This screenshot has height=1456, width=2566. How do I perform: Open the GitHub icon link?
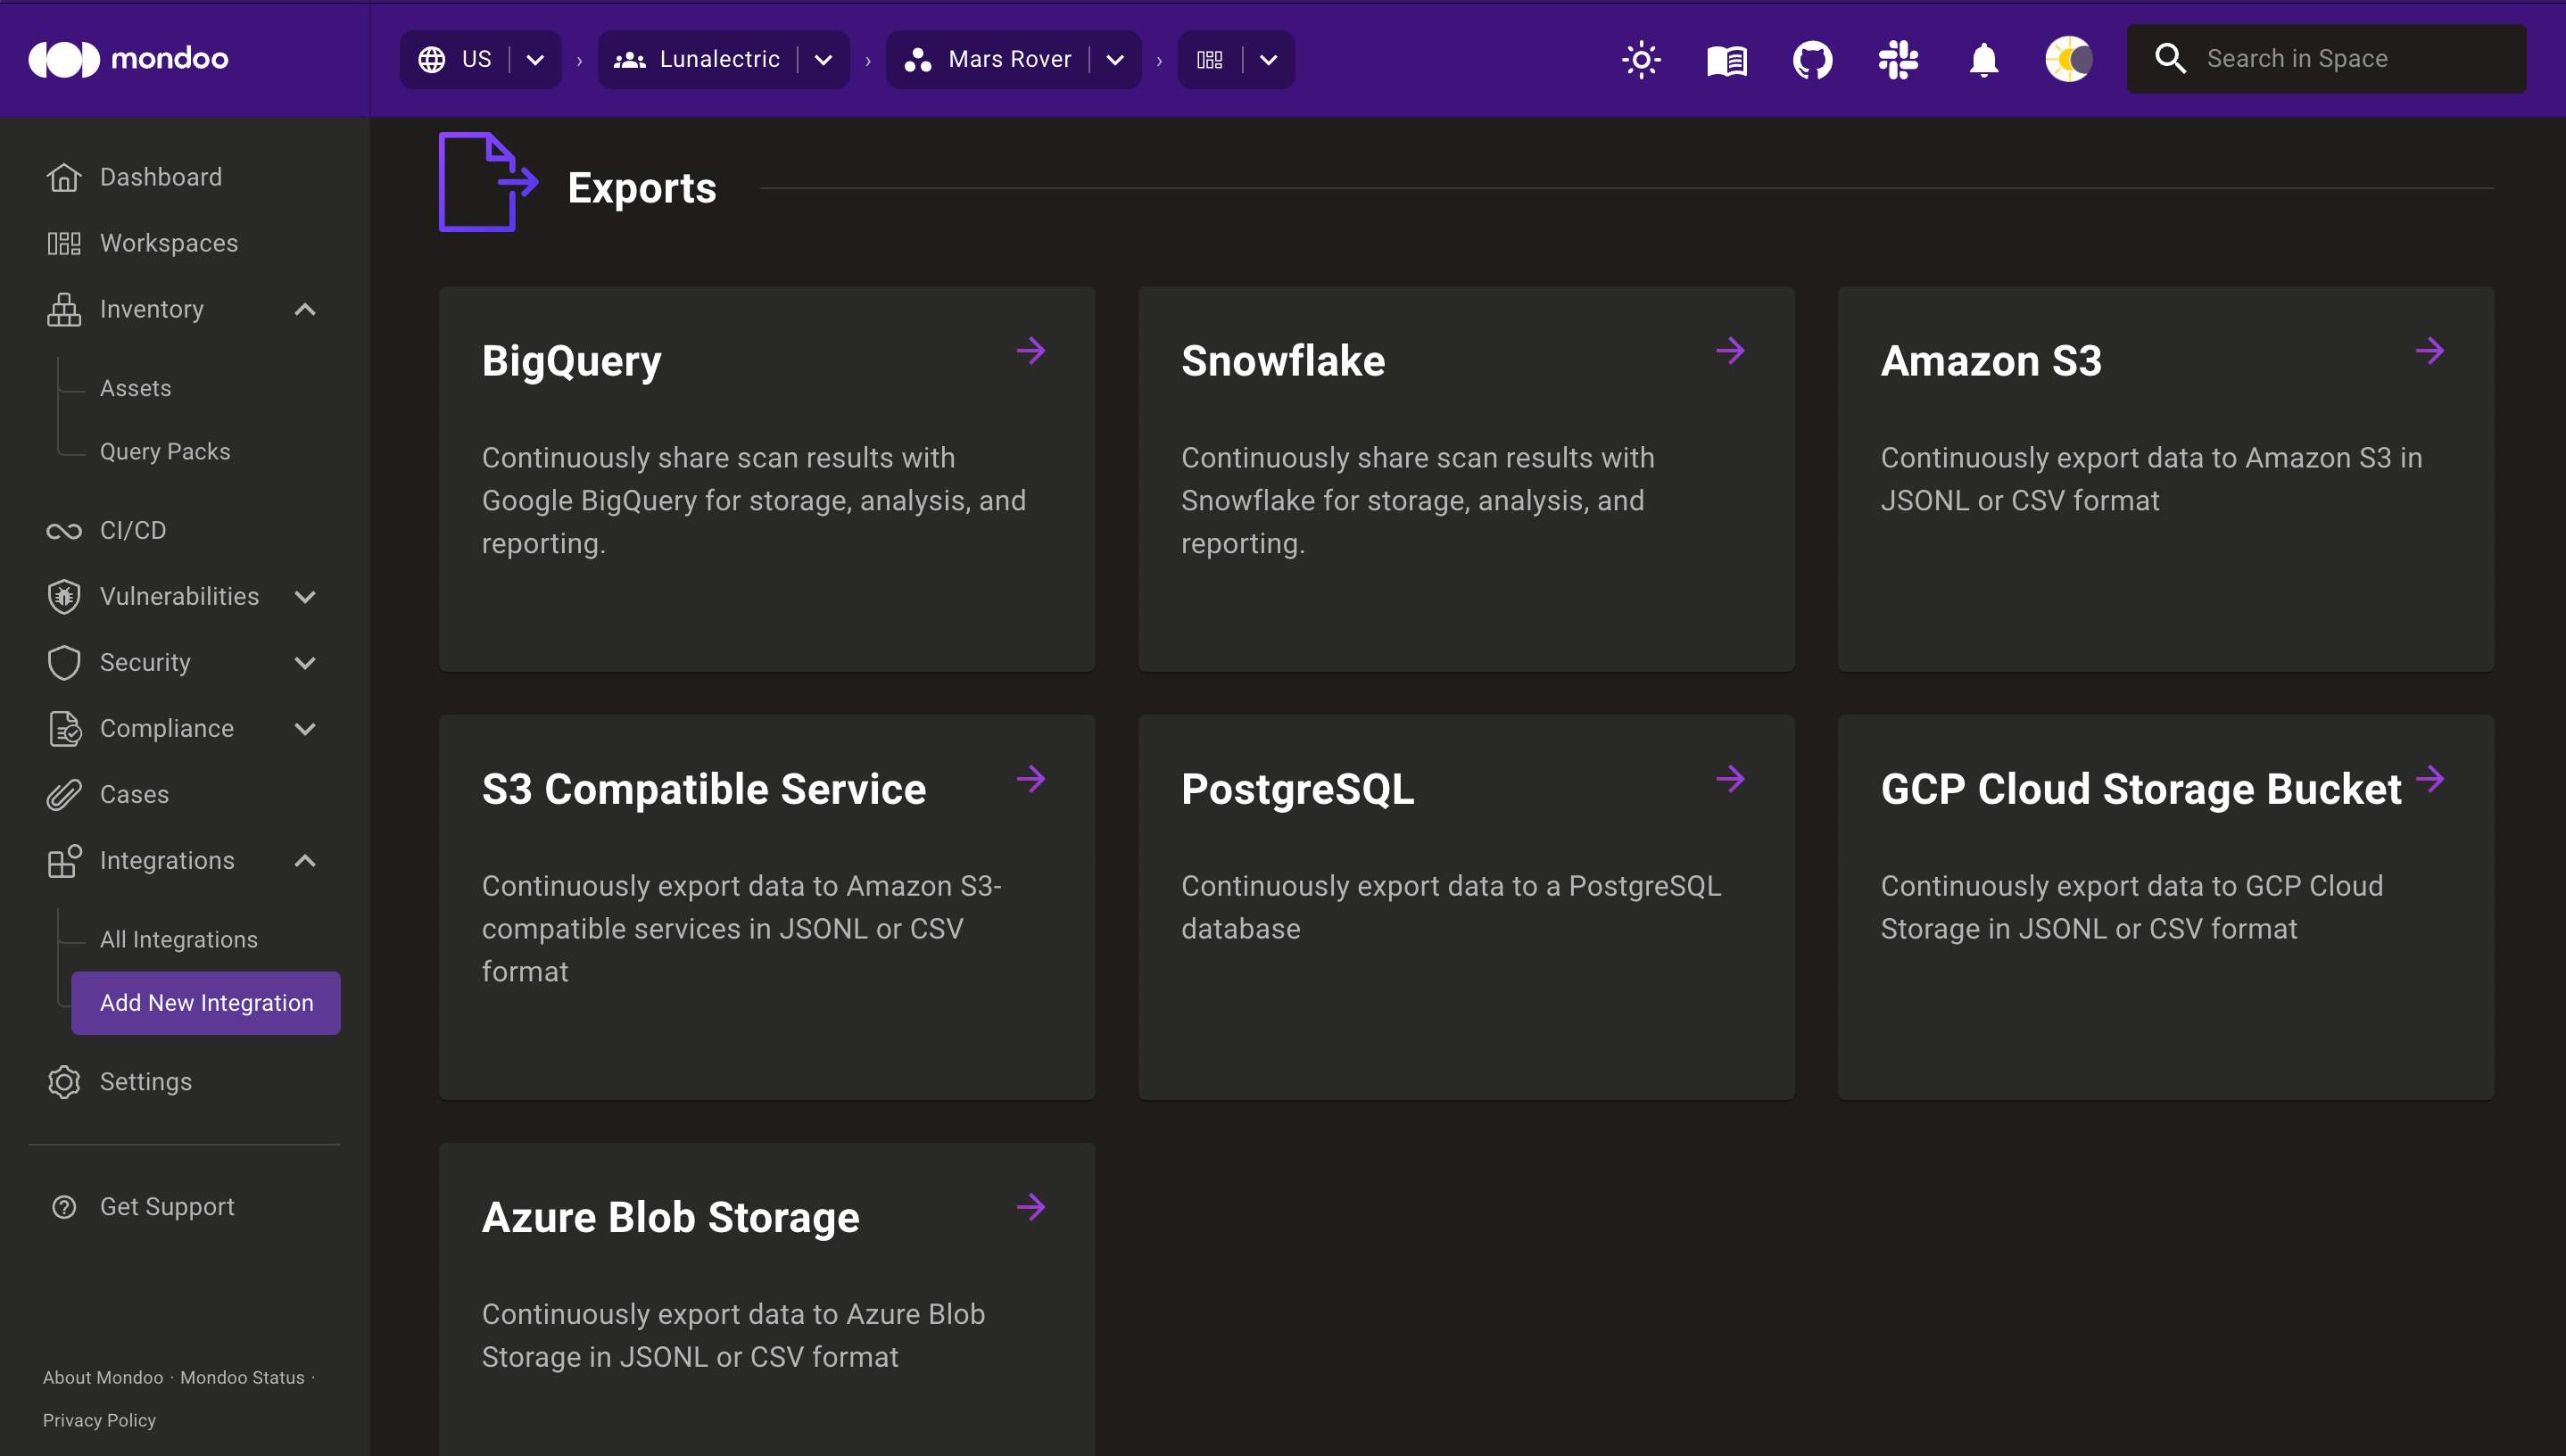(1812, 58)
